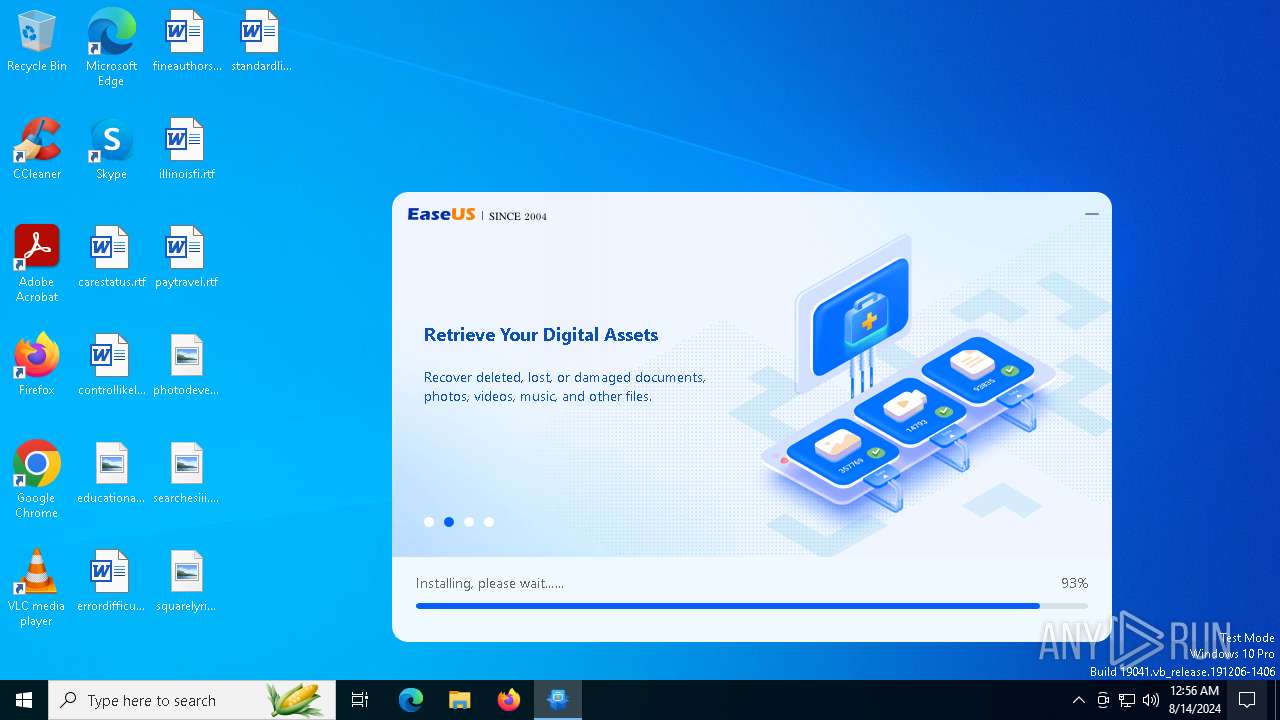Click the Meet Now tray icon
This screenshot has width=1280, height=720.
(x=1103, y=700)
